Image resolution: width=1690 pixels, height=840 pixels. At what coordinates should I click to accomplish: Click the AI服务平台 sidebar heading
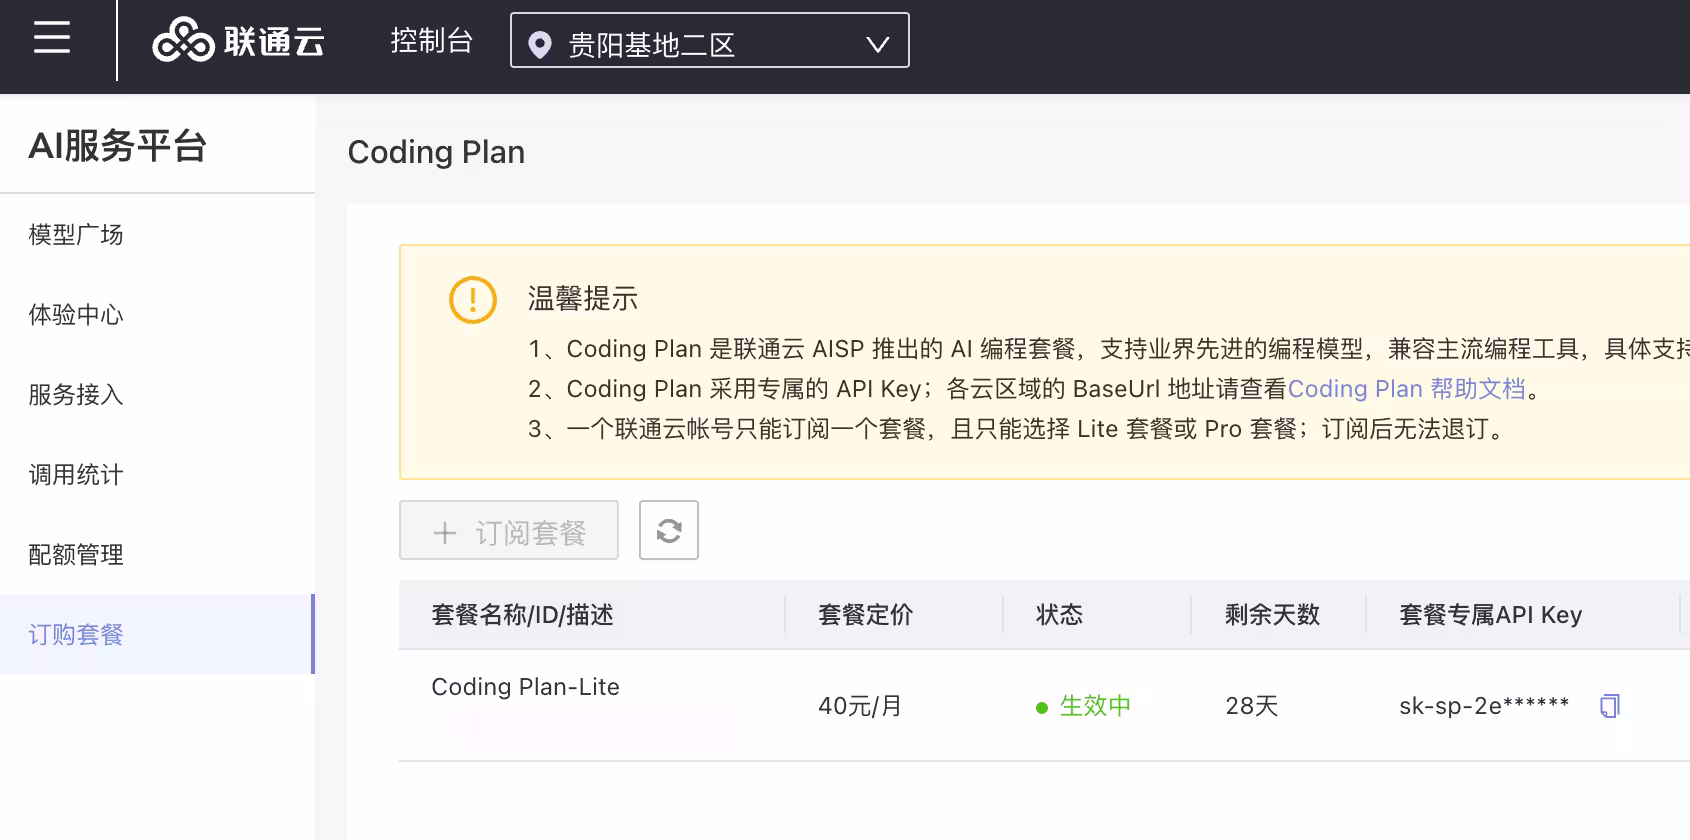tap(117, 146)
